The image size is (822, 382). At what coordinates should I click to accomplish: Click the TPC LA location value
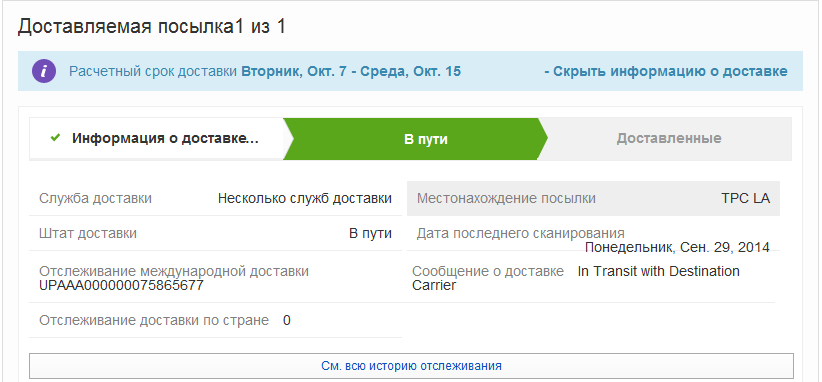tap(745, 199)
